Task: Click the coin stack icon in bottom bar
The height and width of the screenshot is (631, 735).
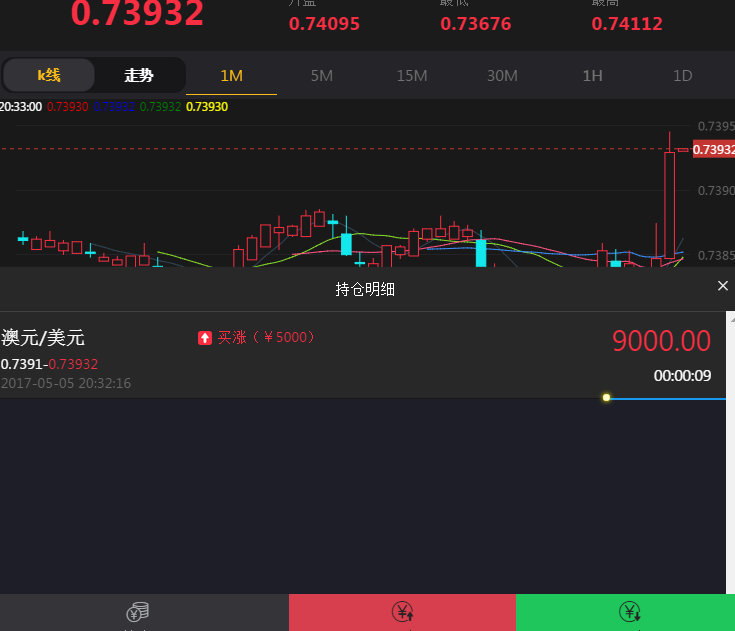Action: coord(137,611)
